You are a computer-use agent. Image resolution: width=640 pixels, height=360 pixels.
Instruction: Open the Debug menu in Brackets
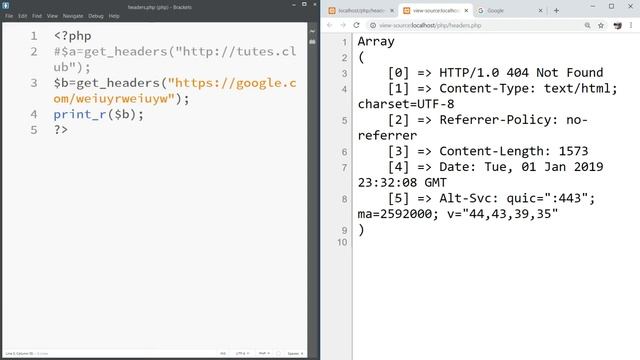coord(96,16)
